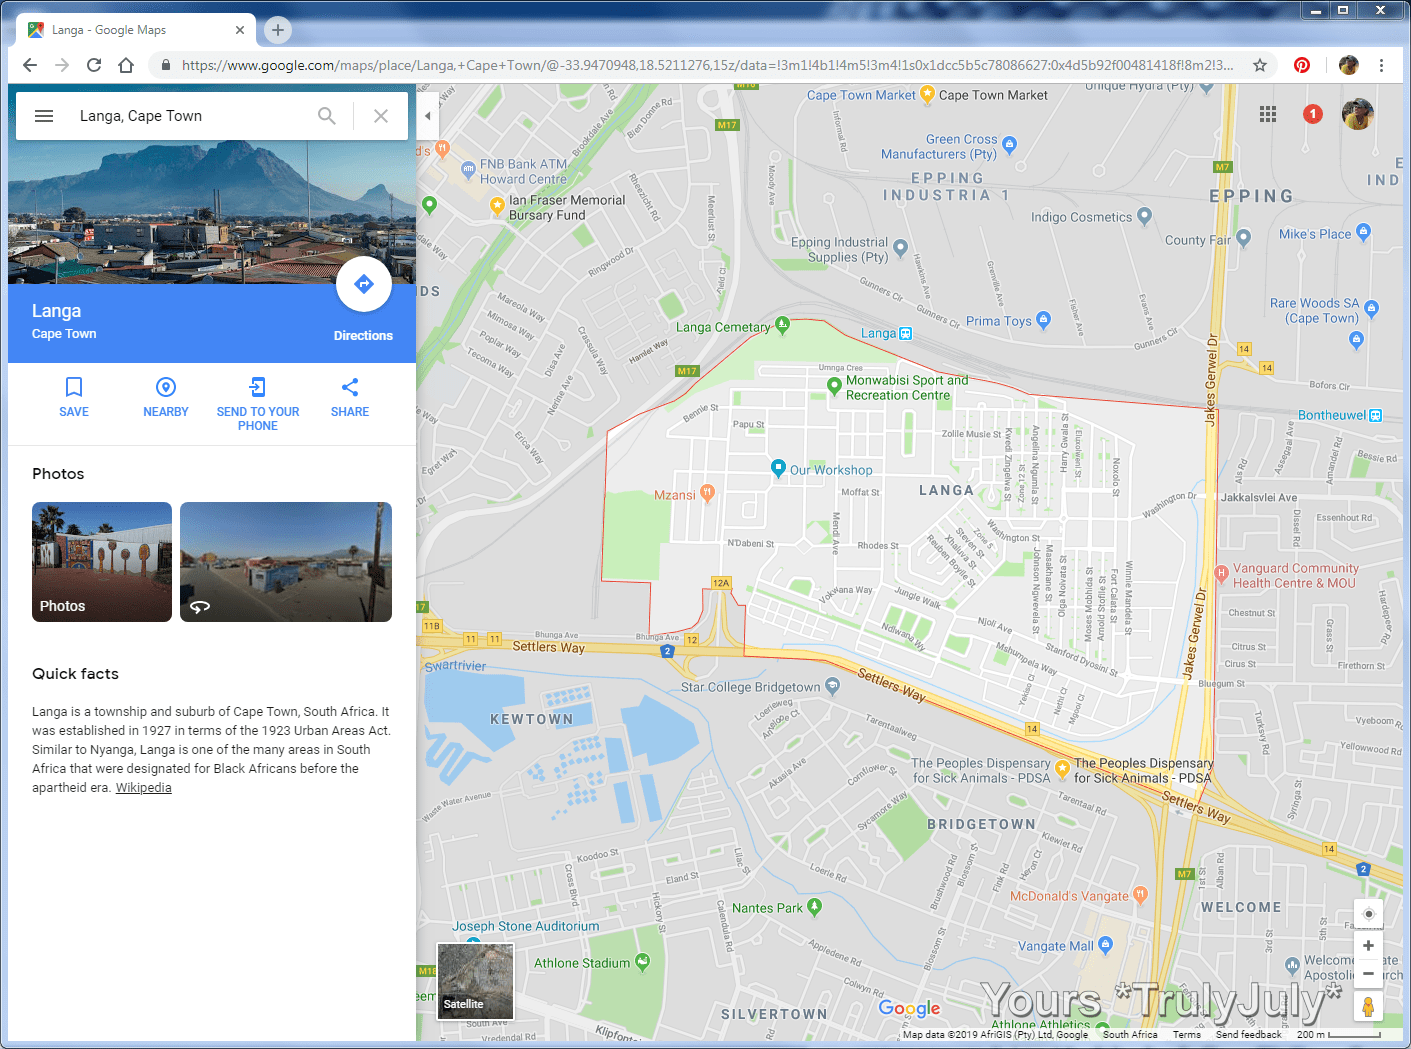Open the Wikipedia link in Quick facts

tap(143, 787)
